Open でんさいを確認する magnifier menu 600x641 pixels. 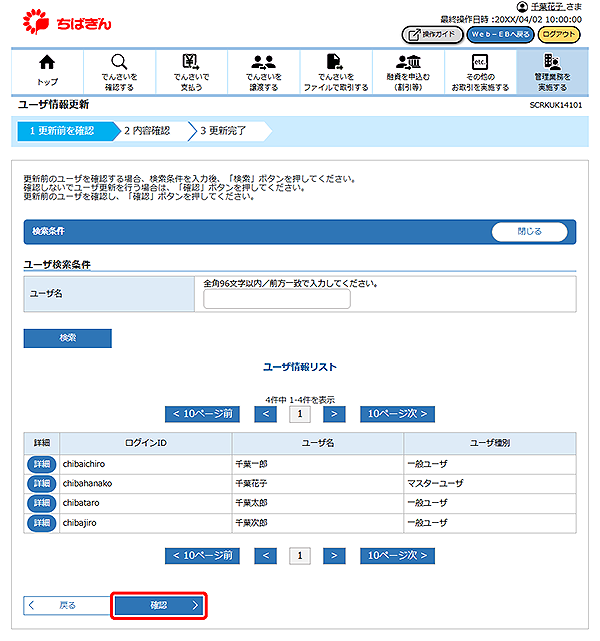(119, 71)
